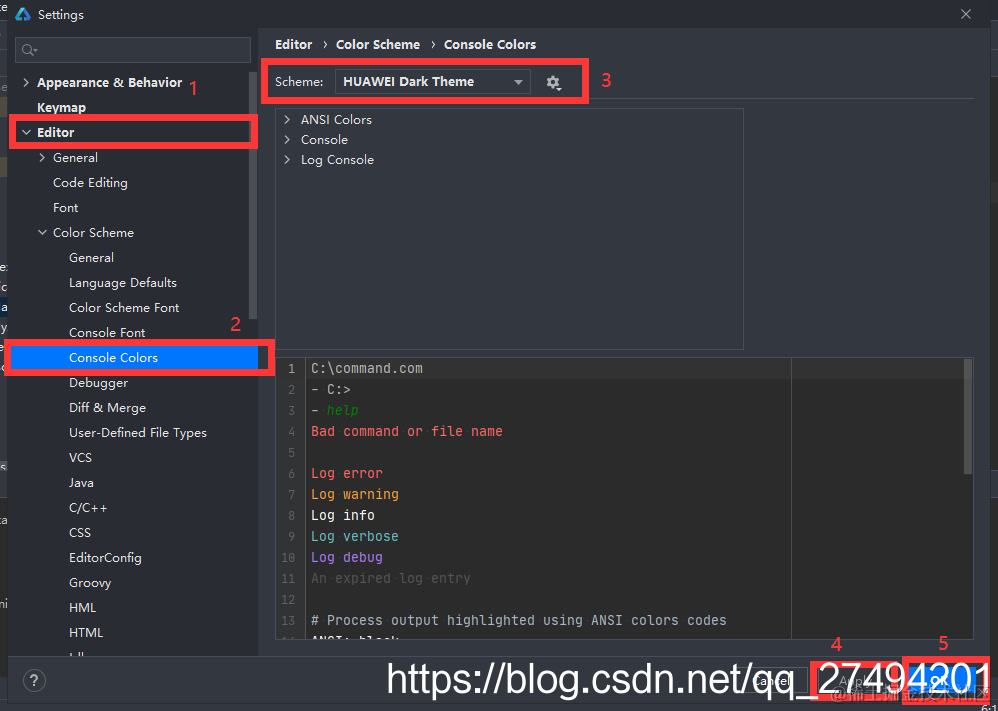Select Code Editing settings page
Screen dimensions: 998x711
point(90,183)
